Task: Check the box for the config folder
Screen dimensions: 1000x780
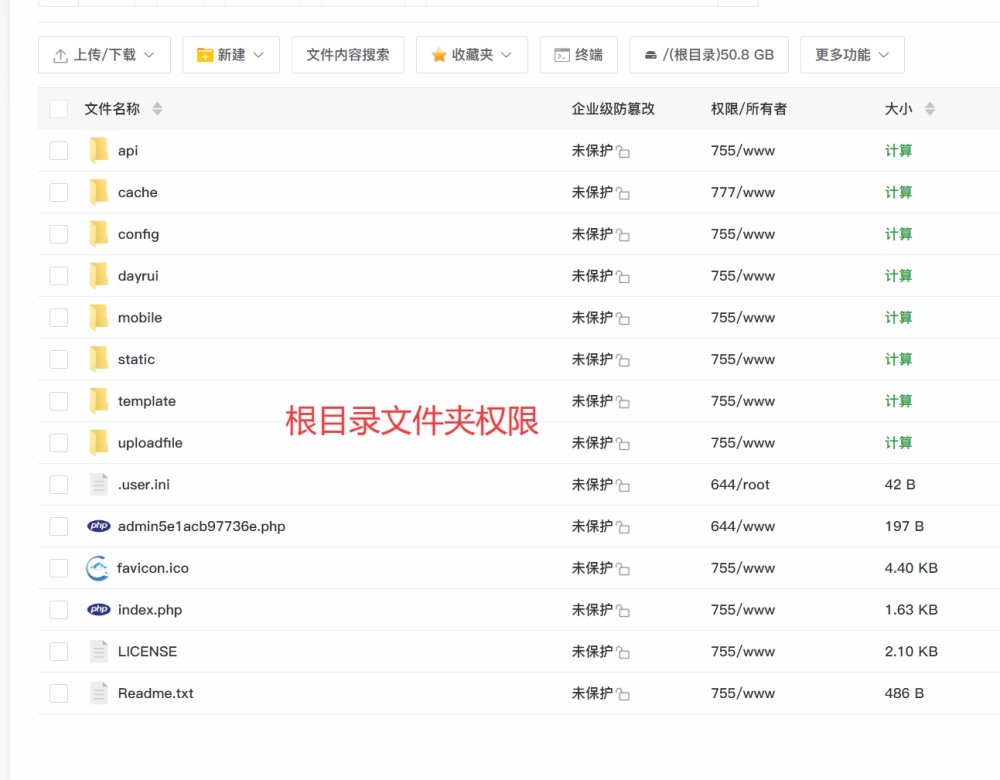Action: [x=59, y=234]
